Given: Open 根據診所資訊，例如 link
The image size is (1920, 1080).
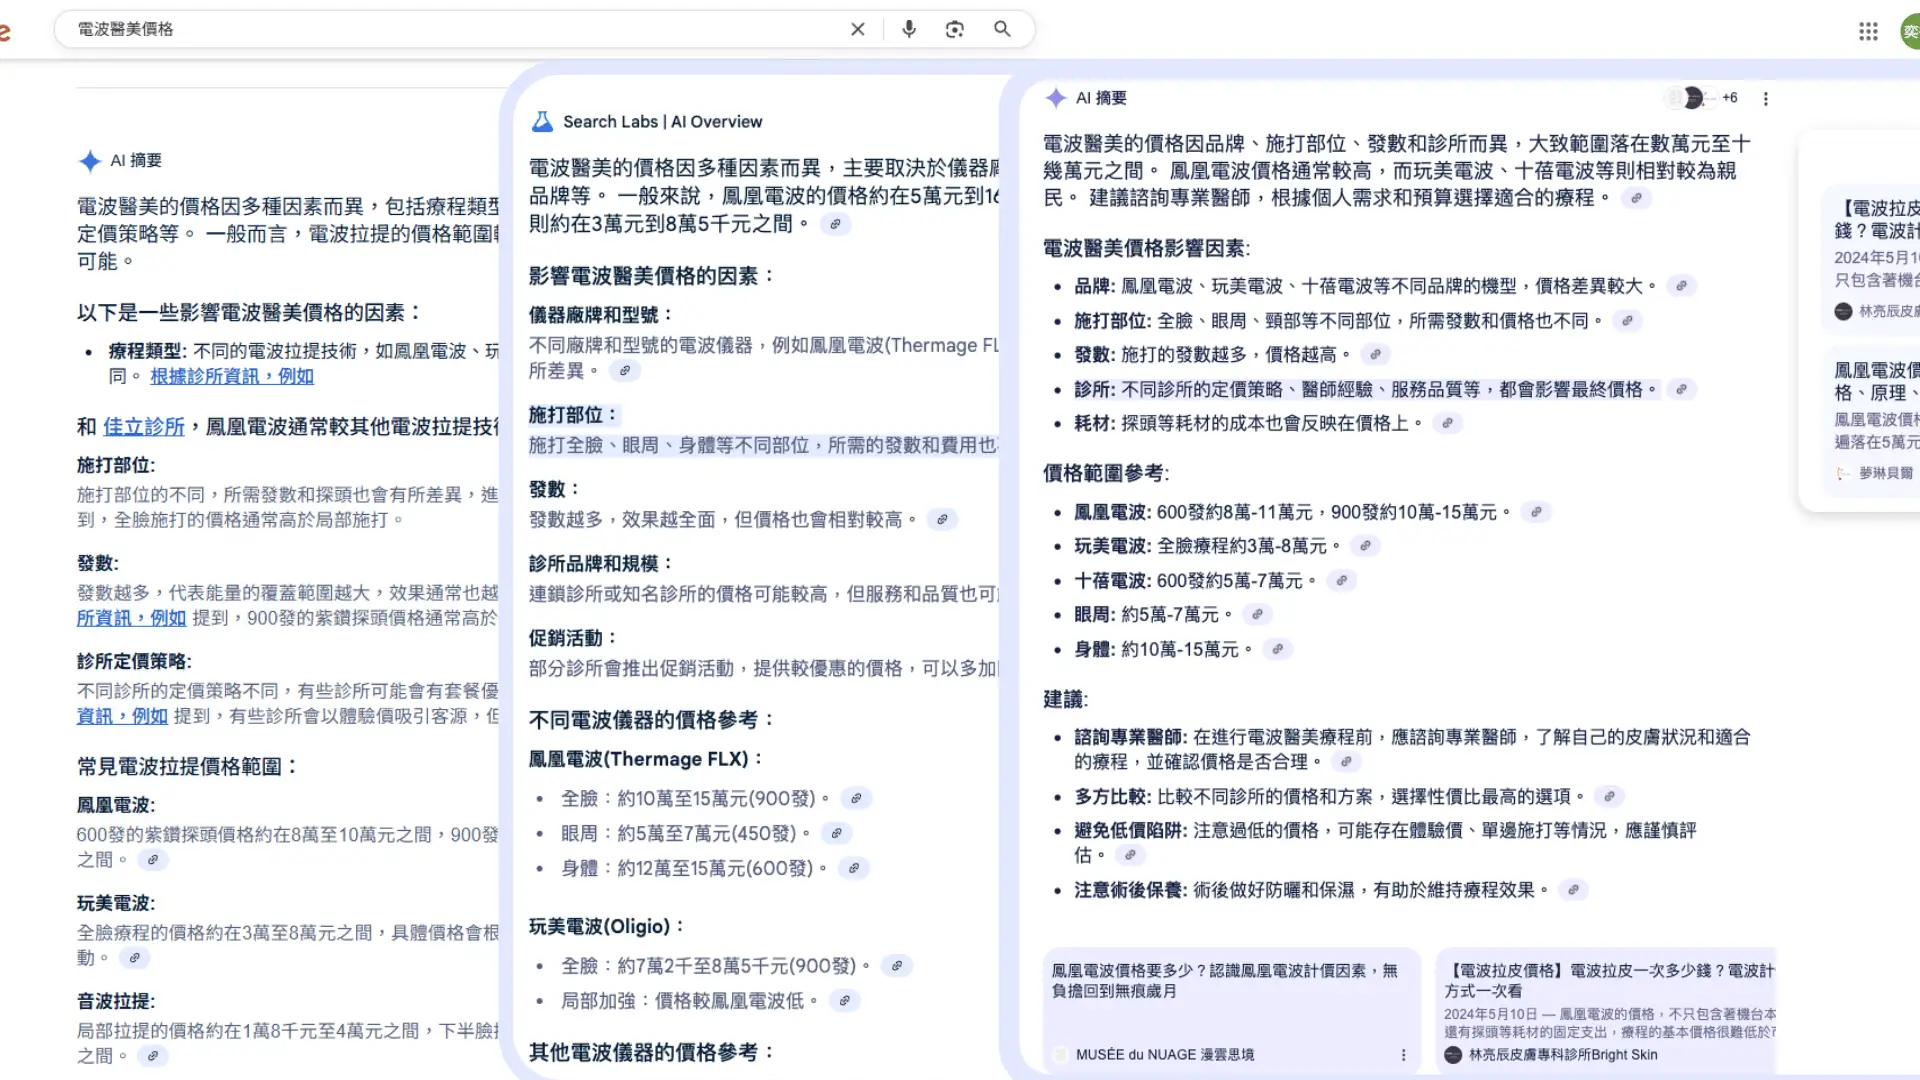Looking at the screenshot, I should [232, 376].
